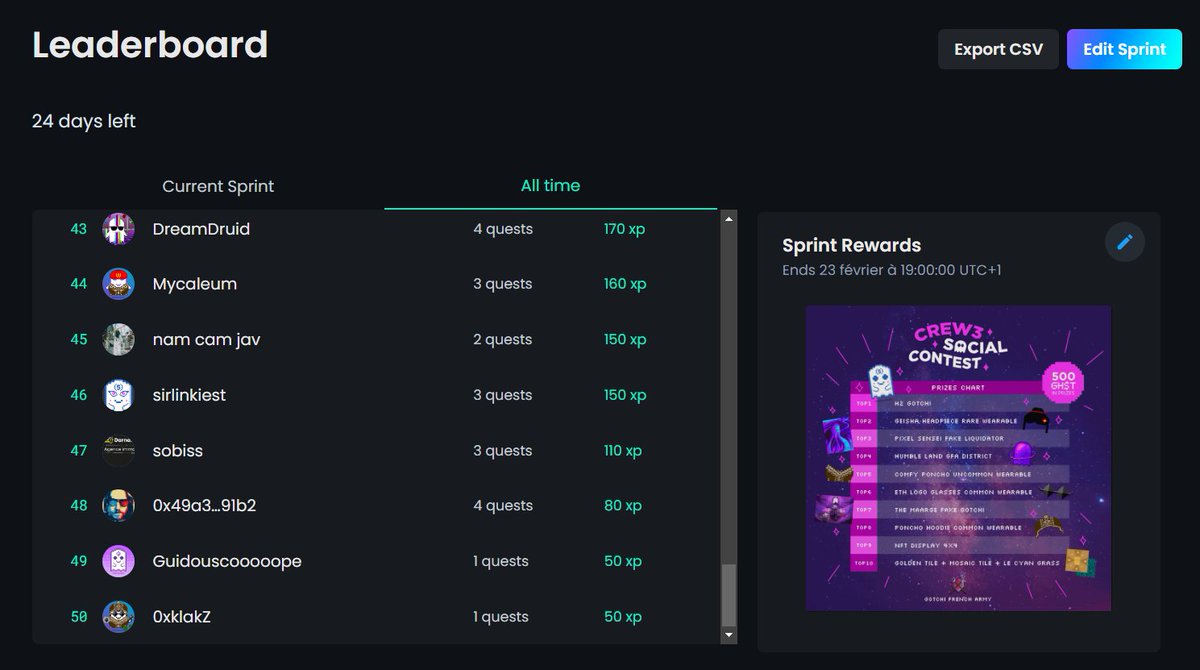Click Mycaleum's 160 xp score
Screen dimensions: 1200x670
point(625,284)
